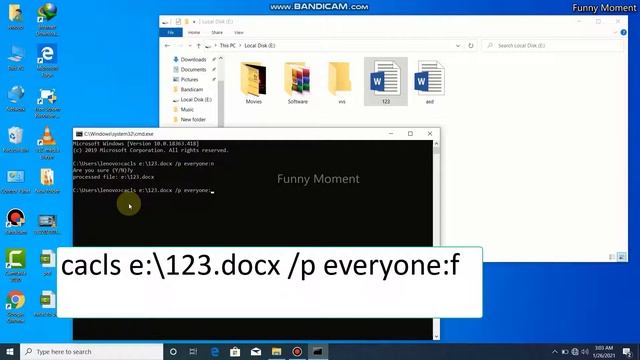
Task: Open the Network desktop icon
Action: [16, 99]
